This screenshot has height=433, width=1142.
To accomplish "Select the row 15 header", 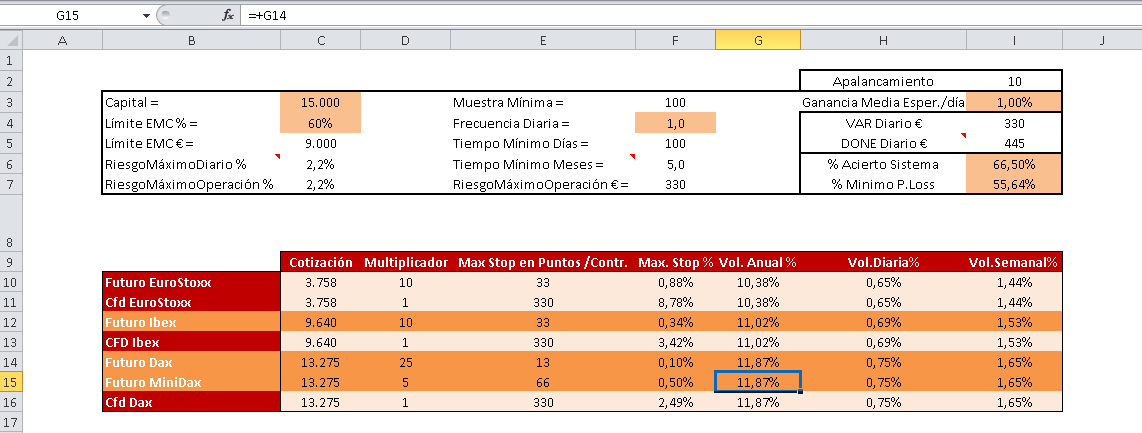I will (11, 382).
